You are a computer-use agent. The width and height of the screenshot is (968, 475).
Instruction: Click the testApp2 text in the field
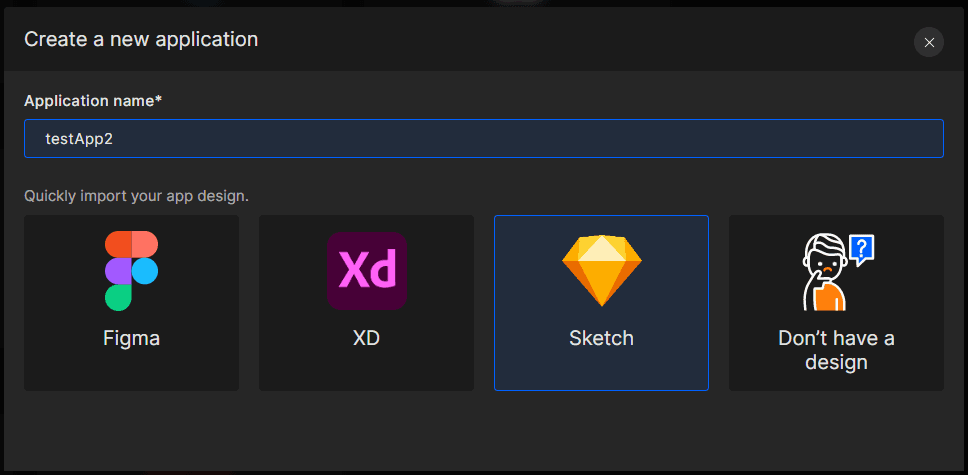(x=79, y=139)
